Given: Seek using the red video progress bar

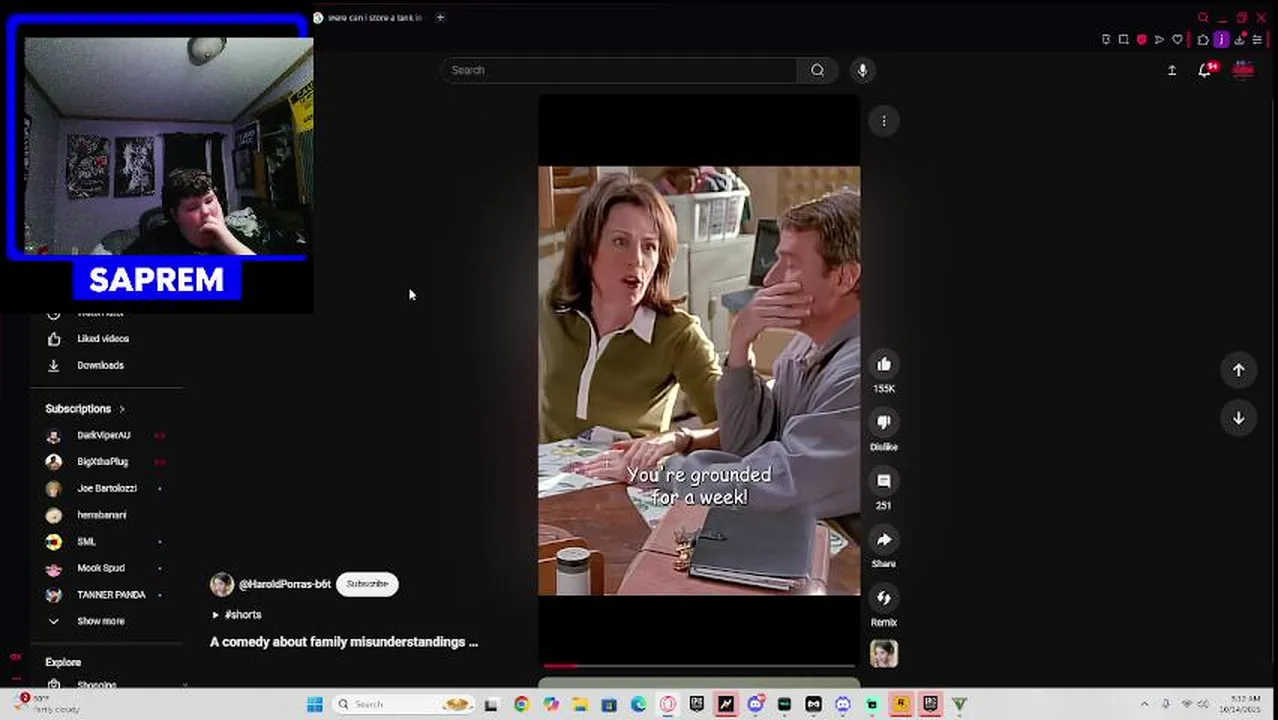Looking at the screenshot, I should pyautogui.click(x=699, y=665).
